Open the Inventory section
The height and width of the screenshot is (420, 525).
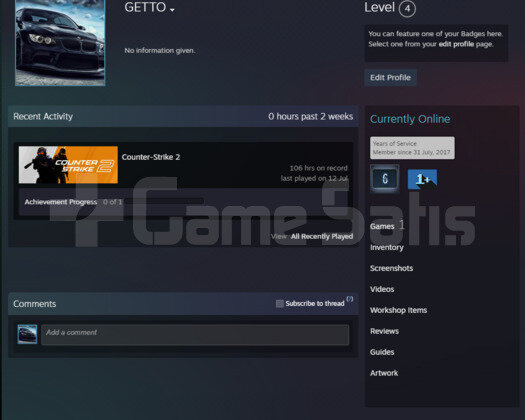387,247
